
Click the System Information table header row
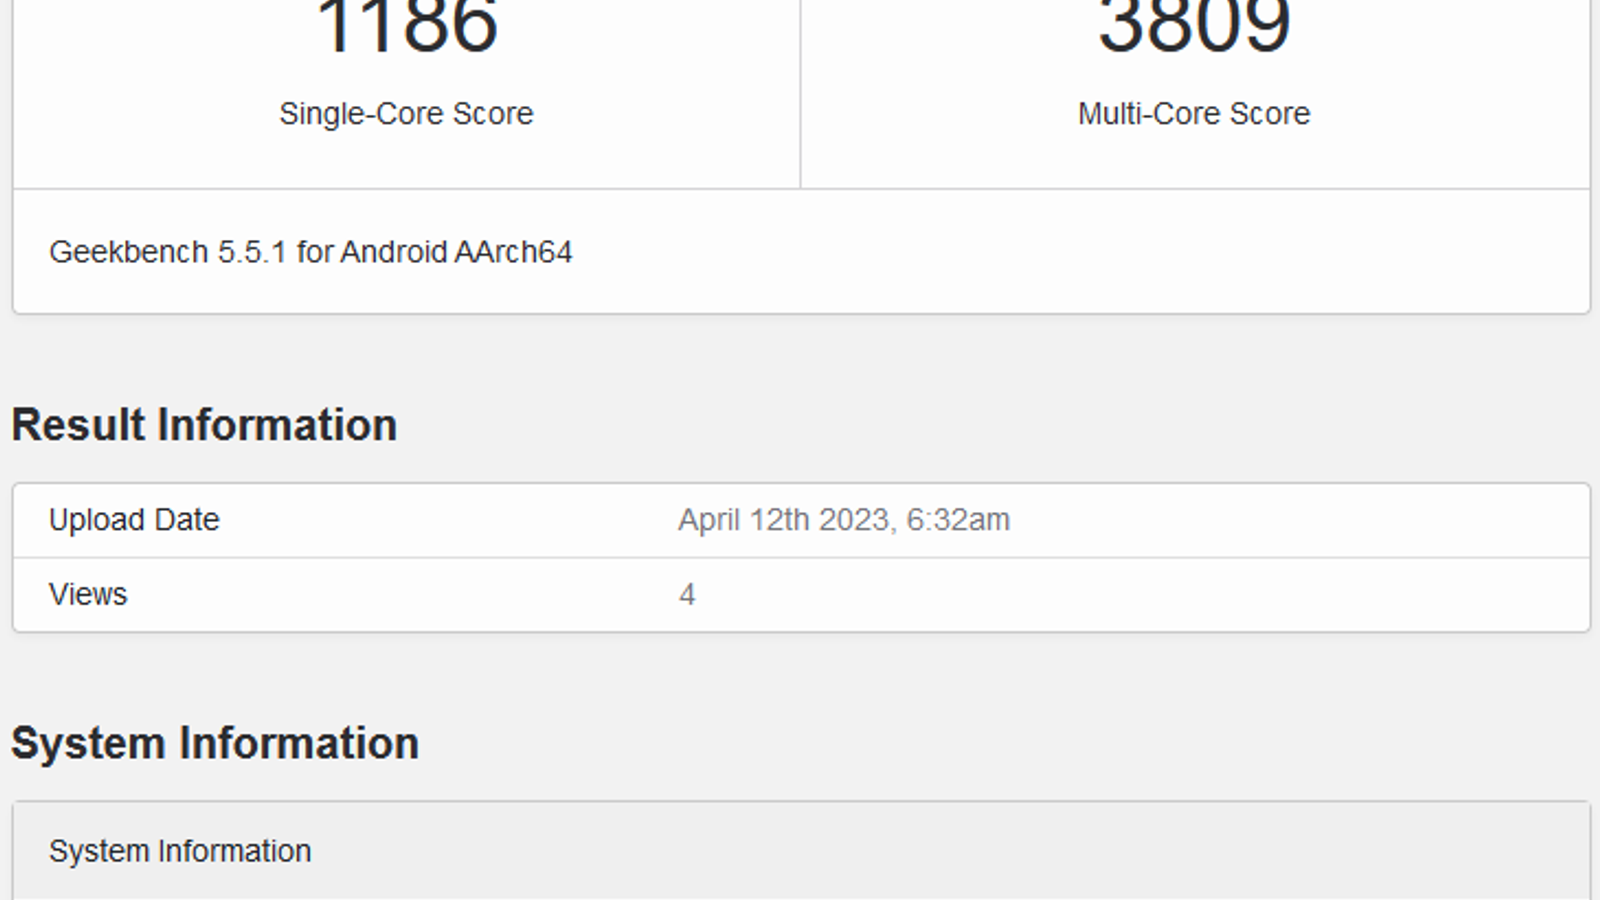[x=180, y=851]
